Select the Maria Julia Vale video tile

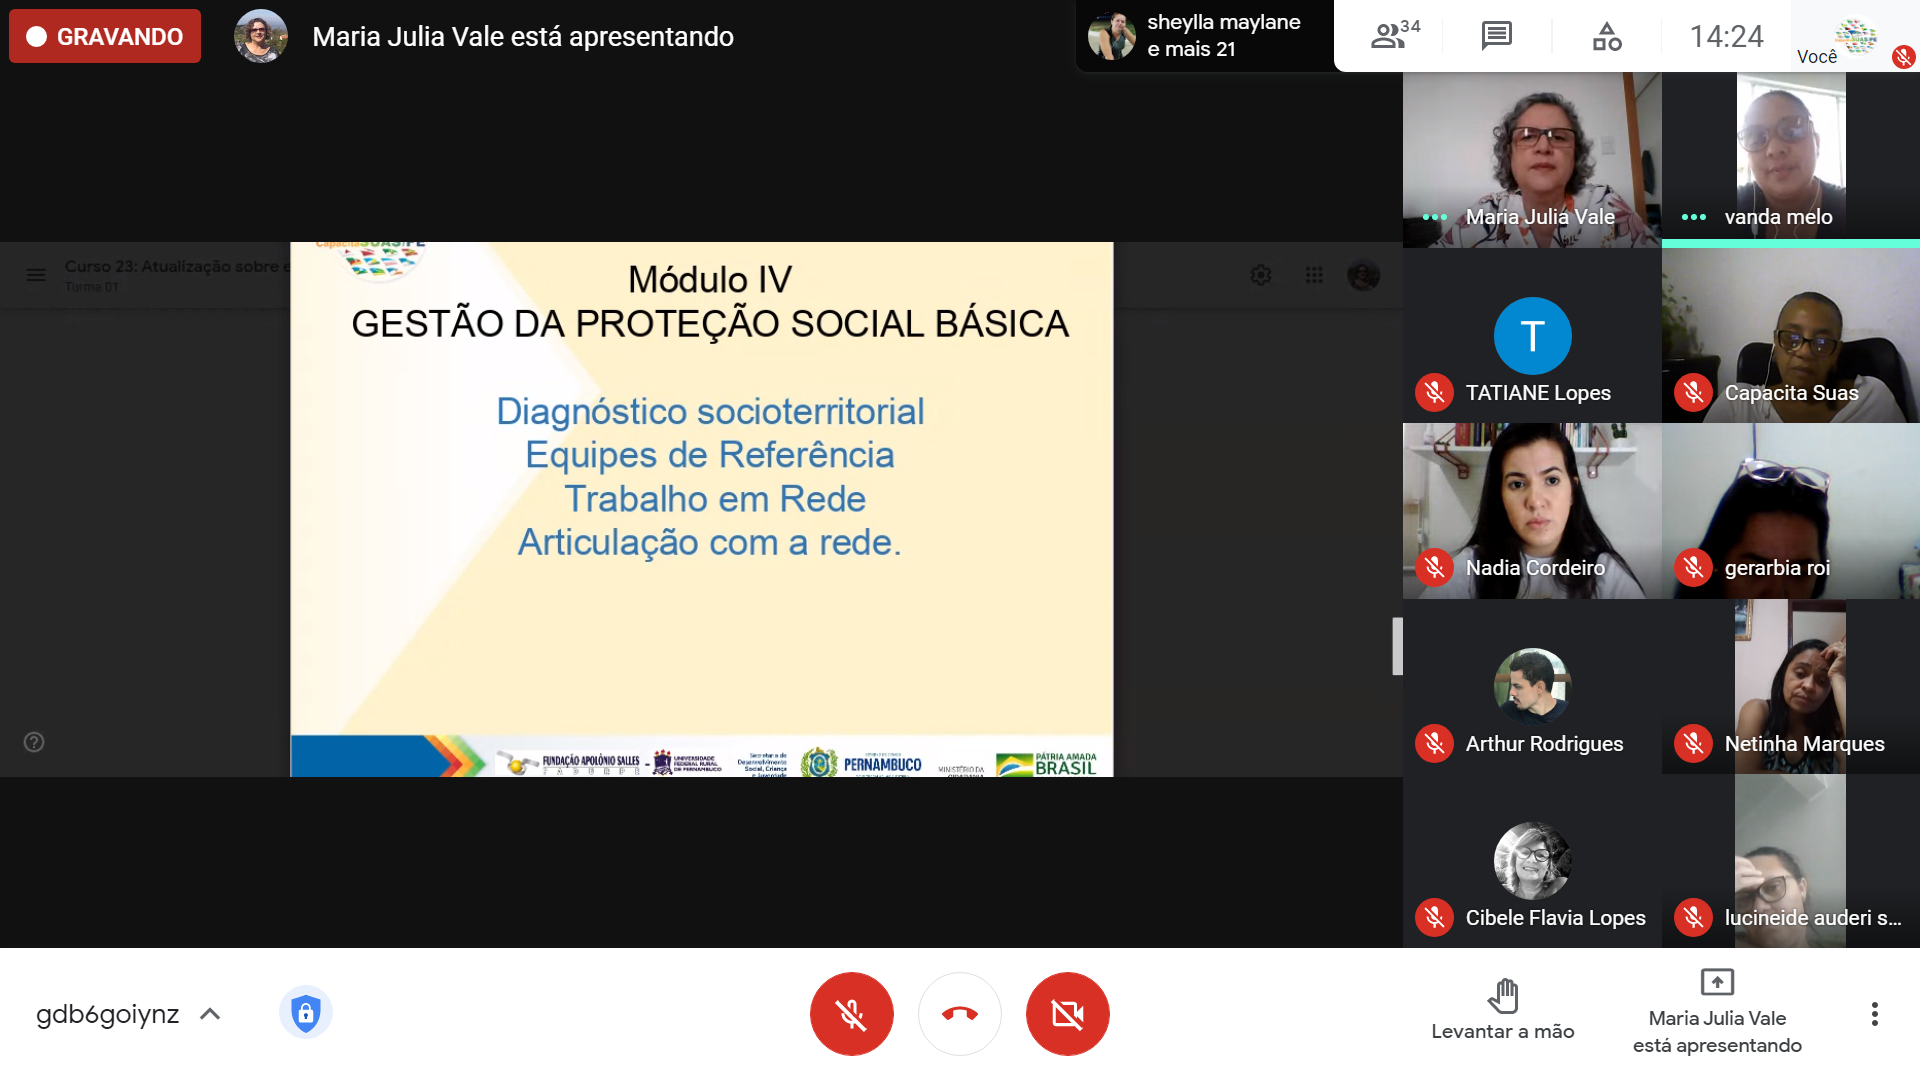[1531, 160]
